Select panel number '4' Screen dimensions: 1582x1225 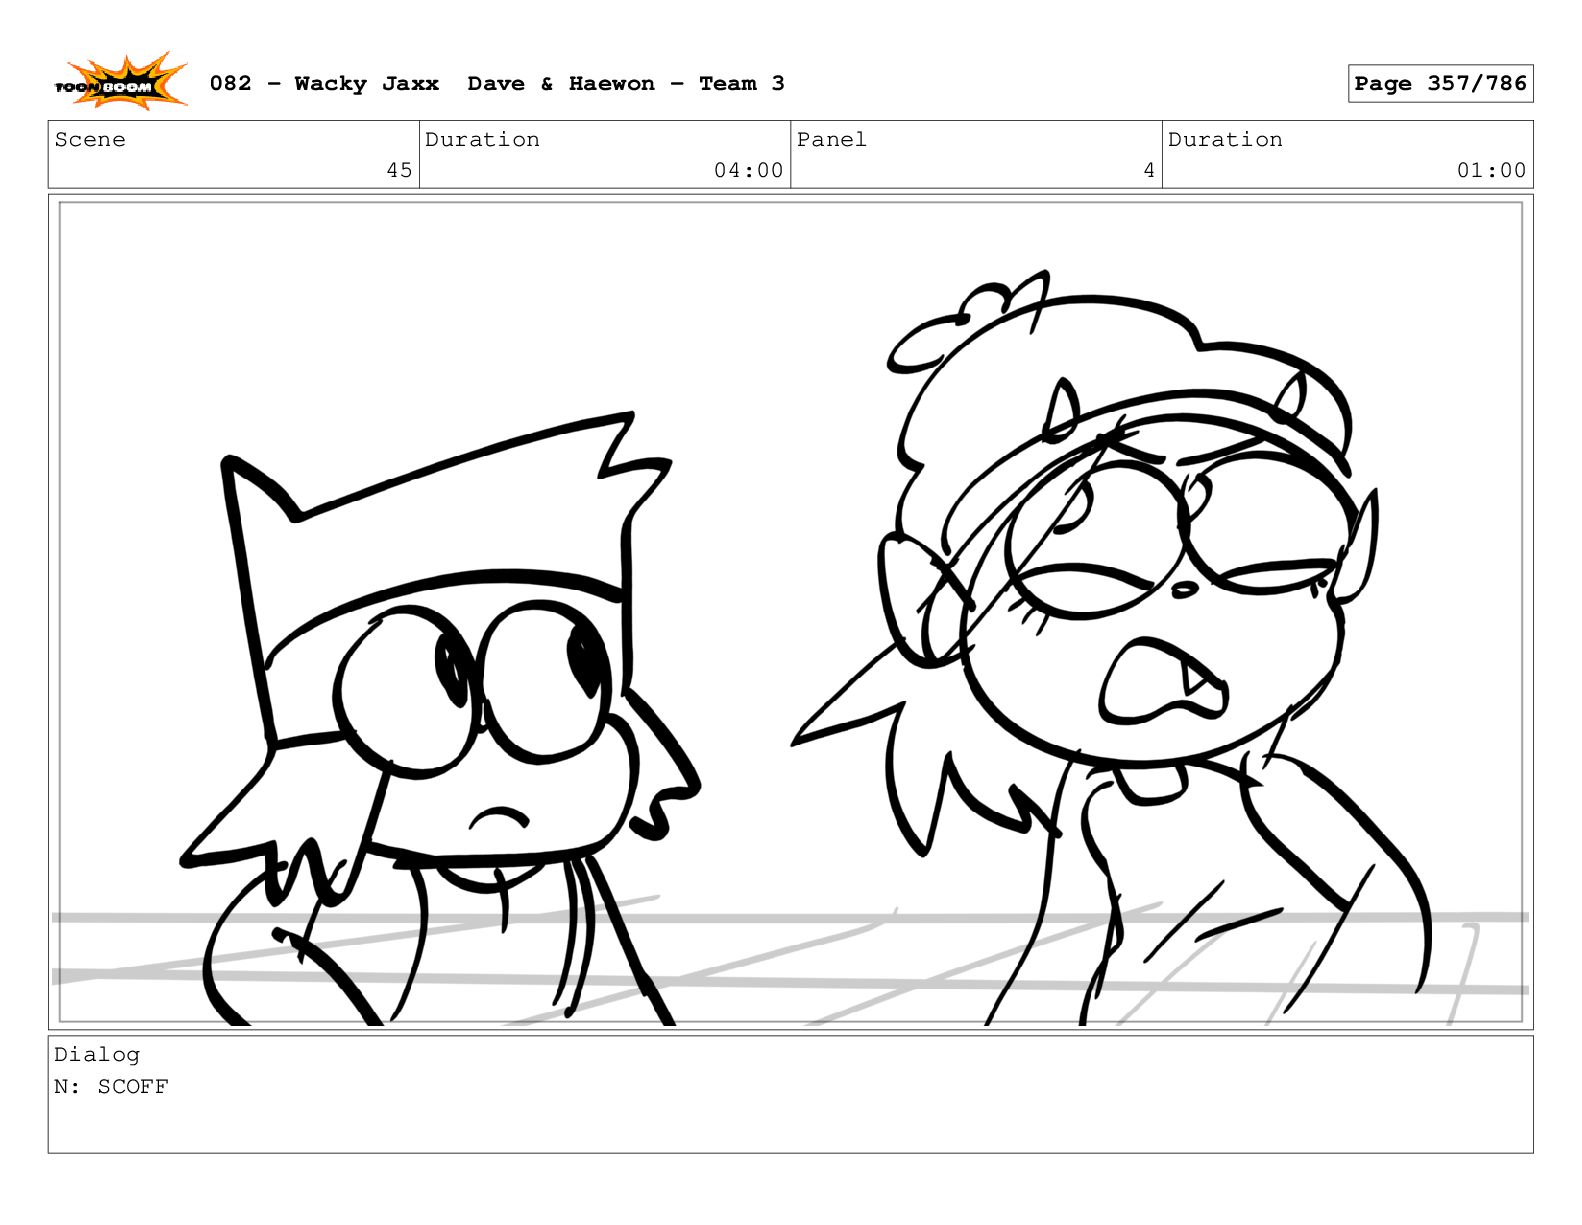coord(1149,171)
